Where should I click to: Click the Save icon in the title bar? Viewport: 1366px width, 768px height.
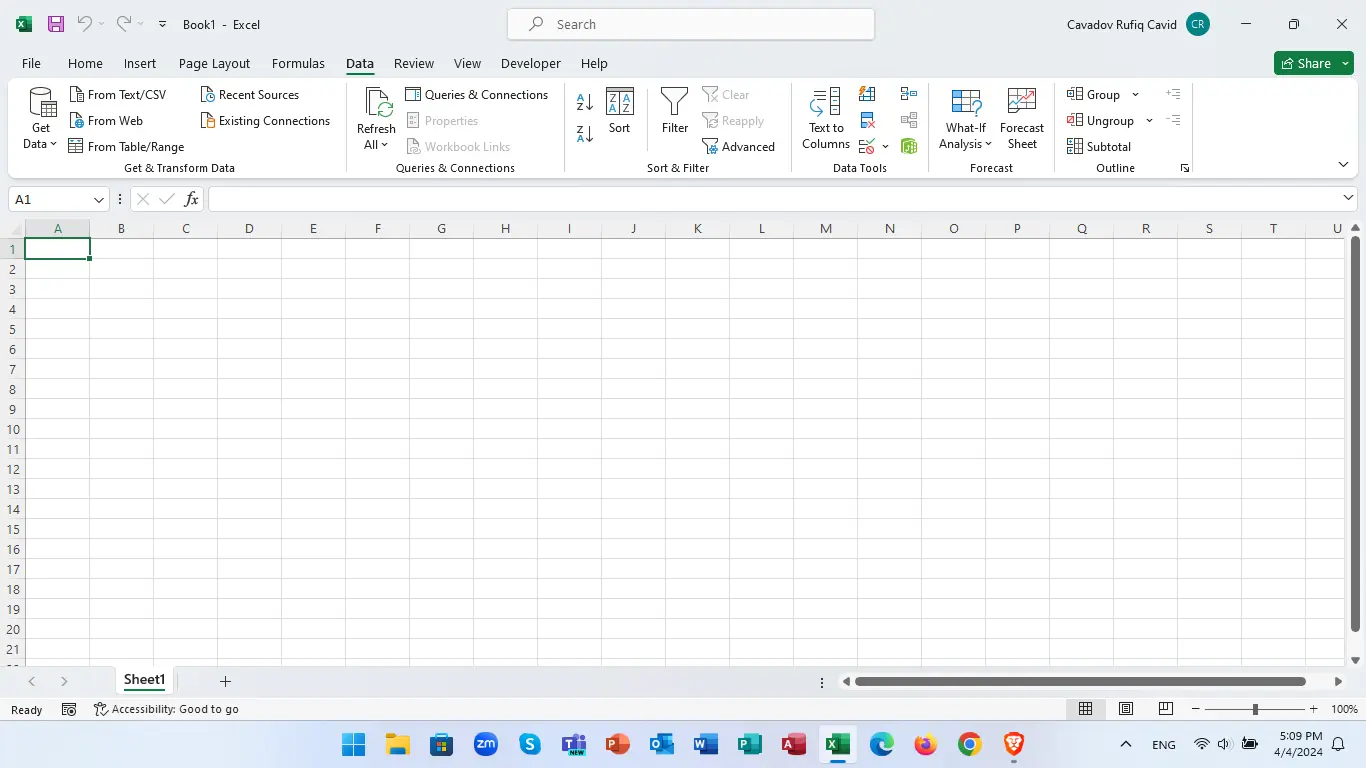56,24
